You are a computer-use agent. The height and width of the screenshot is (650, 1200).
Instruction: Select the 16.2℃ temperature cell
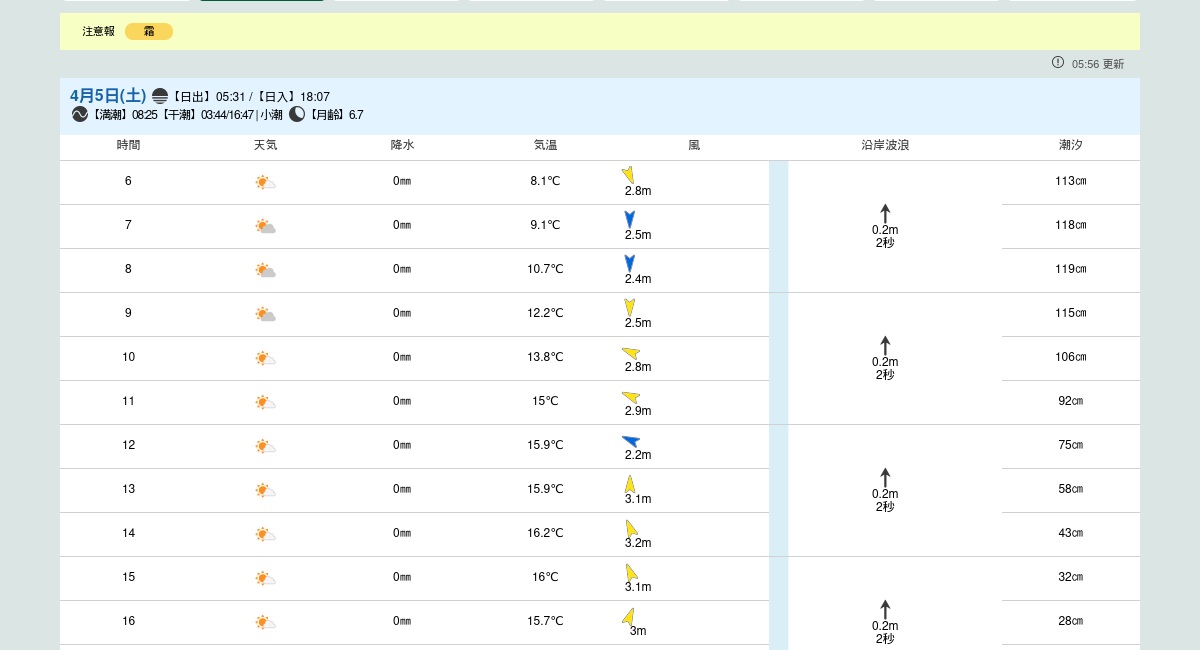pyautogui.click(x=545, y=534)
